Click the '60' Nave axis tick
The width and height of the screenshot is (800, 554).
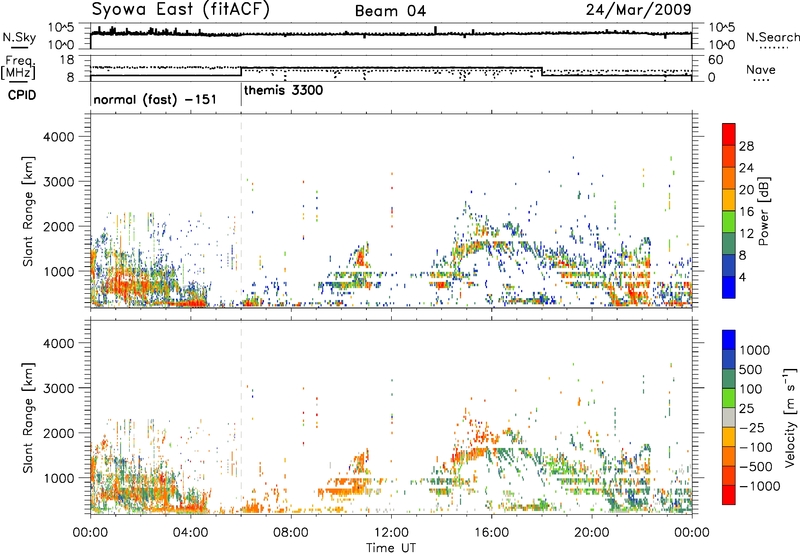click(716, 60)
